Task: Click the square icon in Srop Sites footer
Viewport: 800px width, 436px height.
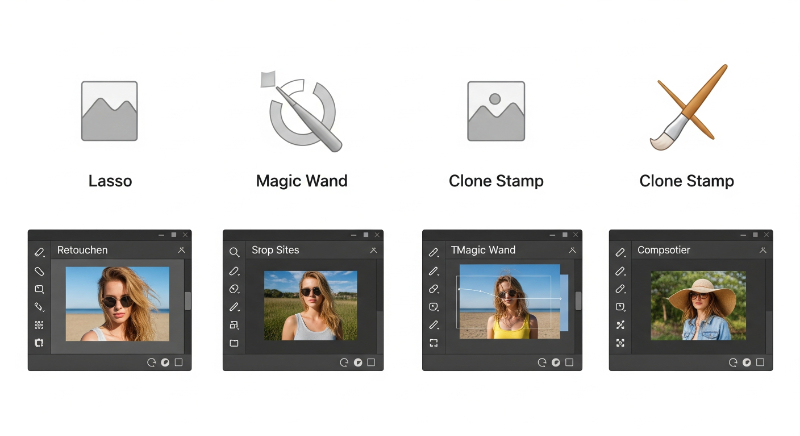Action: 371,362
